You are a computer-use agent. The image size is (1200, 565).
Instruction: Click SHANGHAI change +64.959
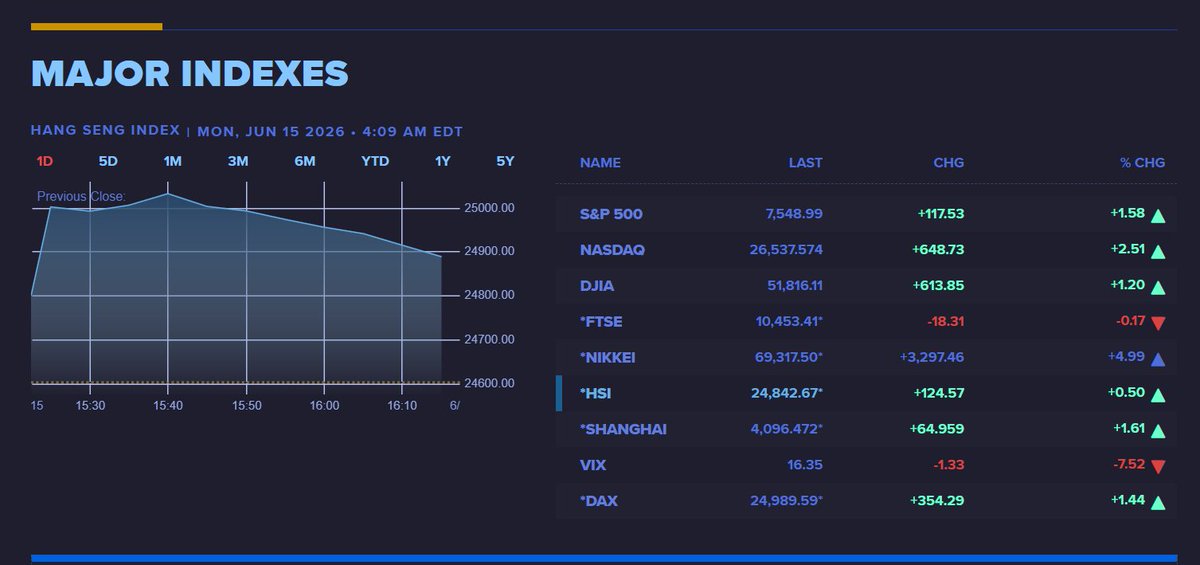[939, 430]
